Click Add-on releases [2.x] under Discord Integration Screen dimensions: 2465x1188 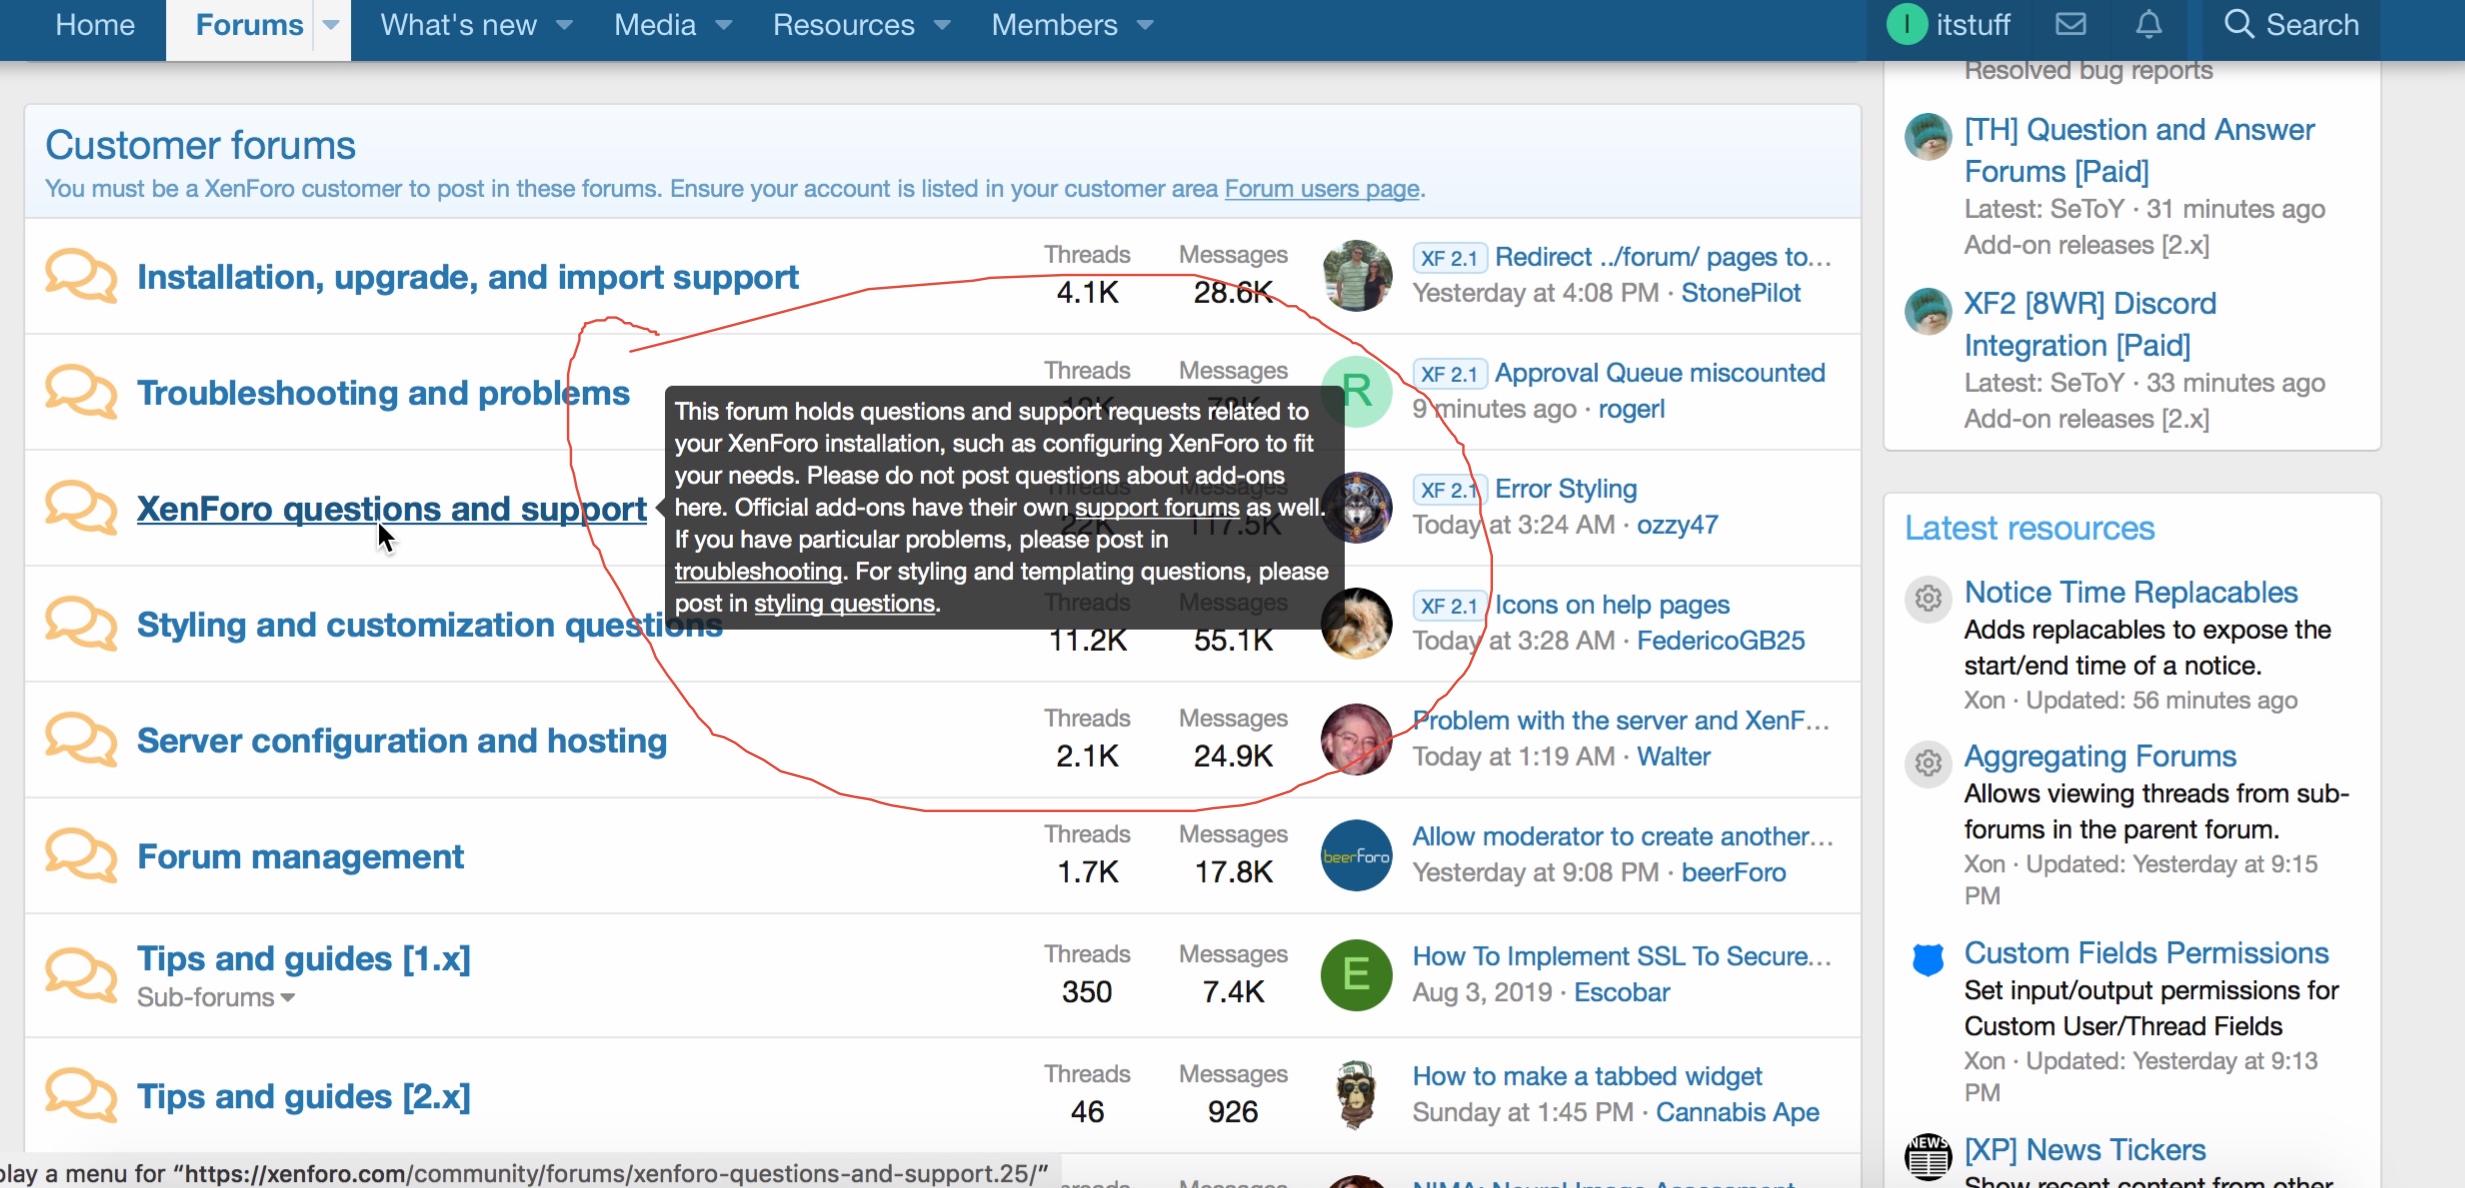coord(2086,419)
